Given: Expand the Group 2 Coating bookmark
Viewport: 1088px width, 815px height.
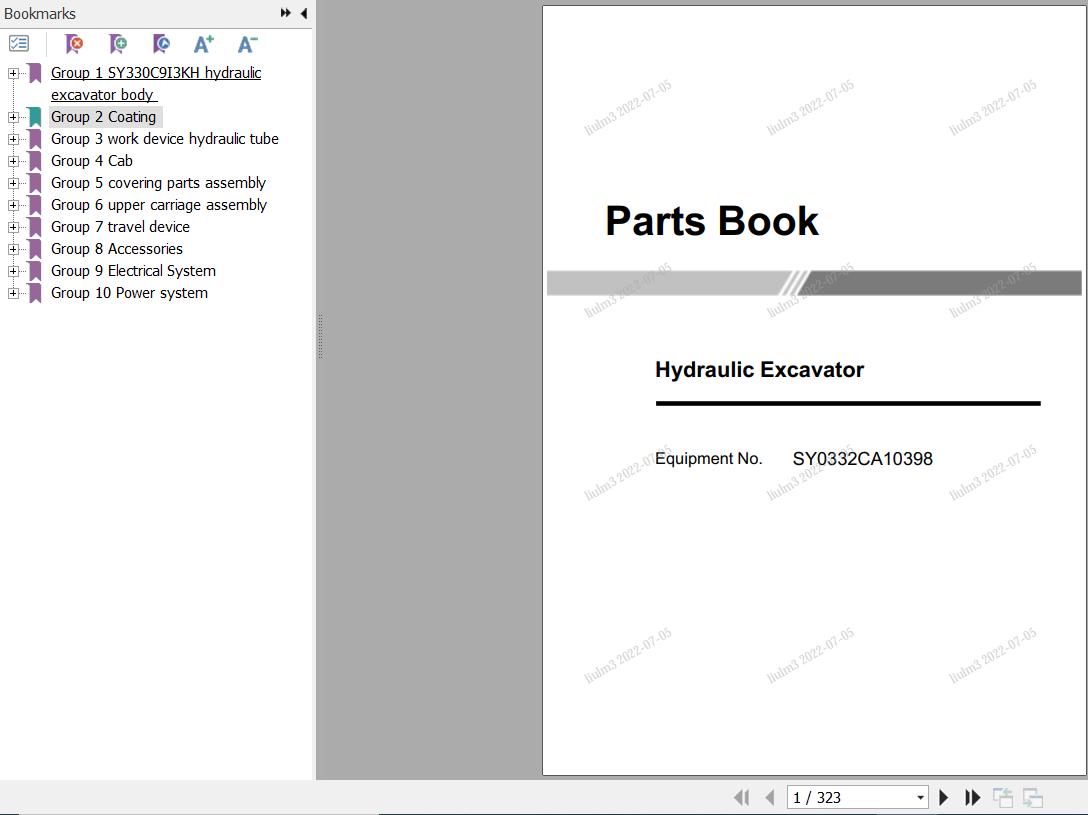Looking at the screenshot, I should pyautogui.click(x=12, y=117).
